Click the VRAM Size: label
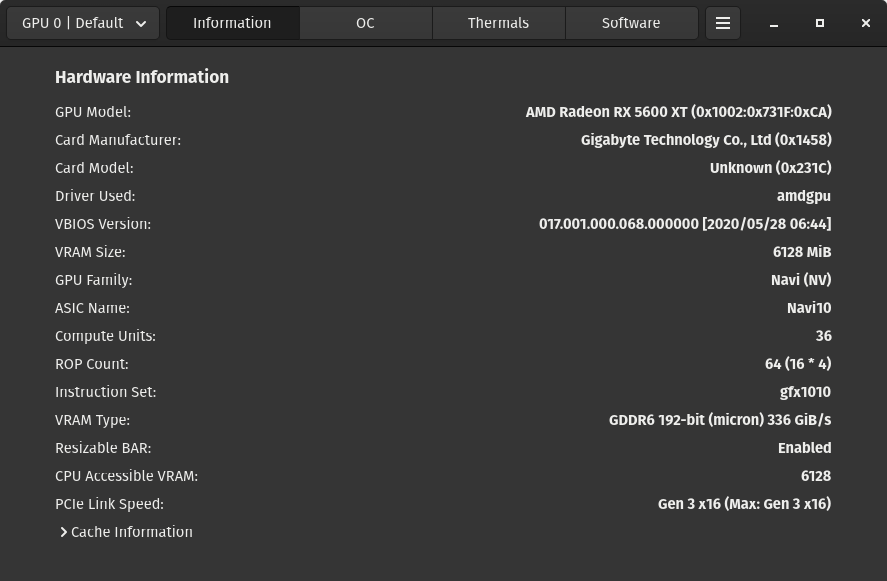This screenshot has height=581, width=887. click(91, 252)
